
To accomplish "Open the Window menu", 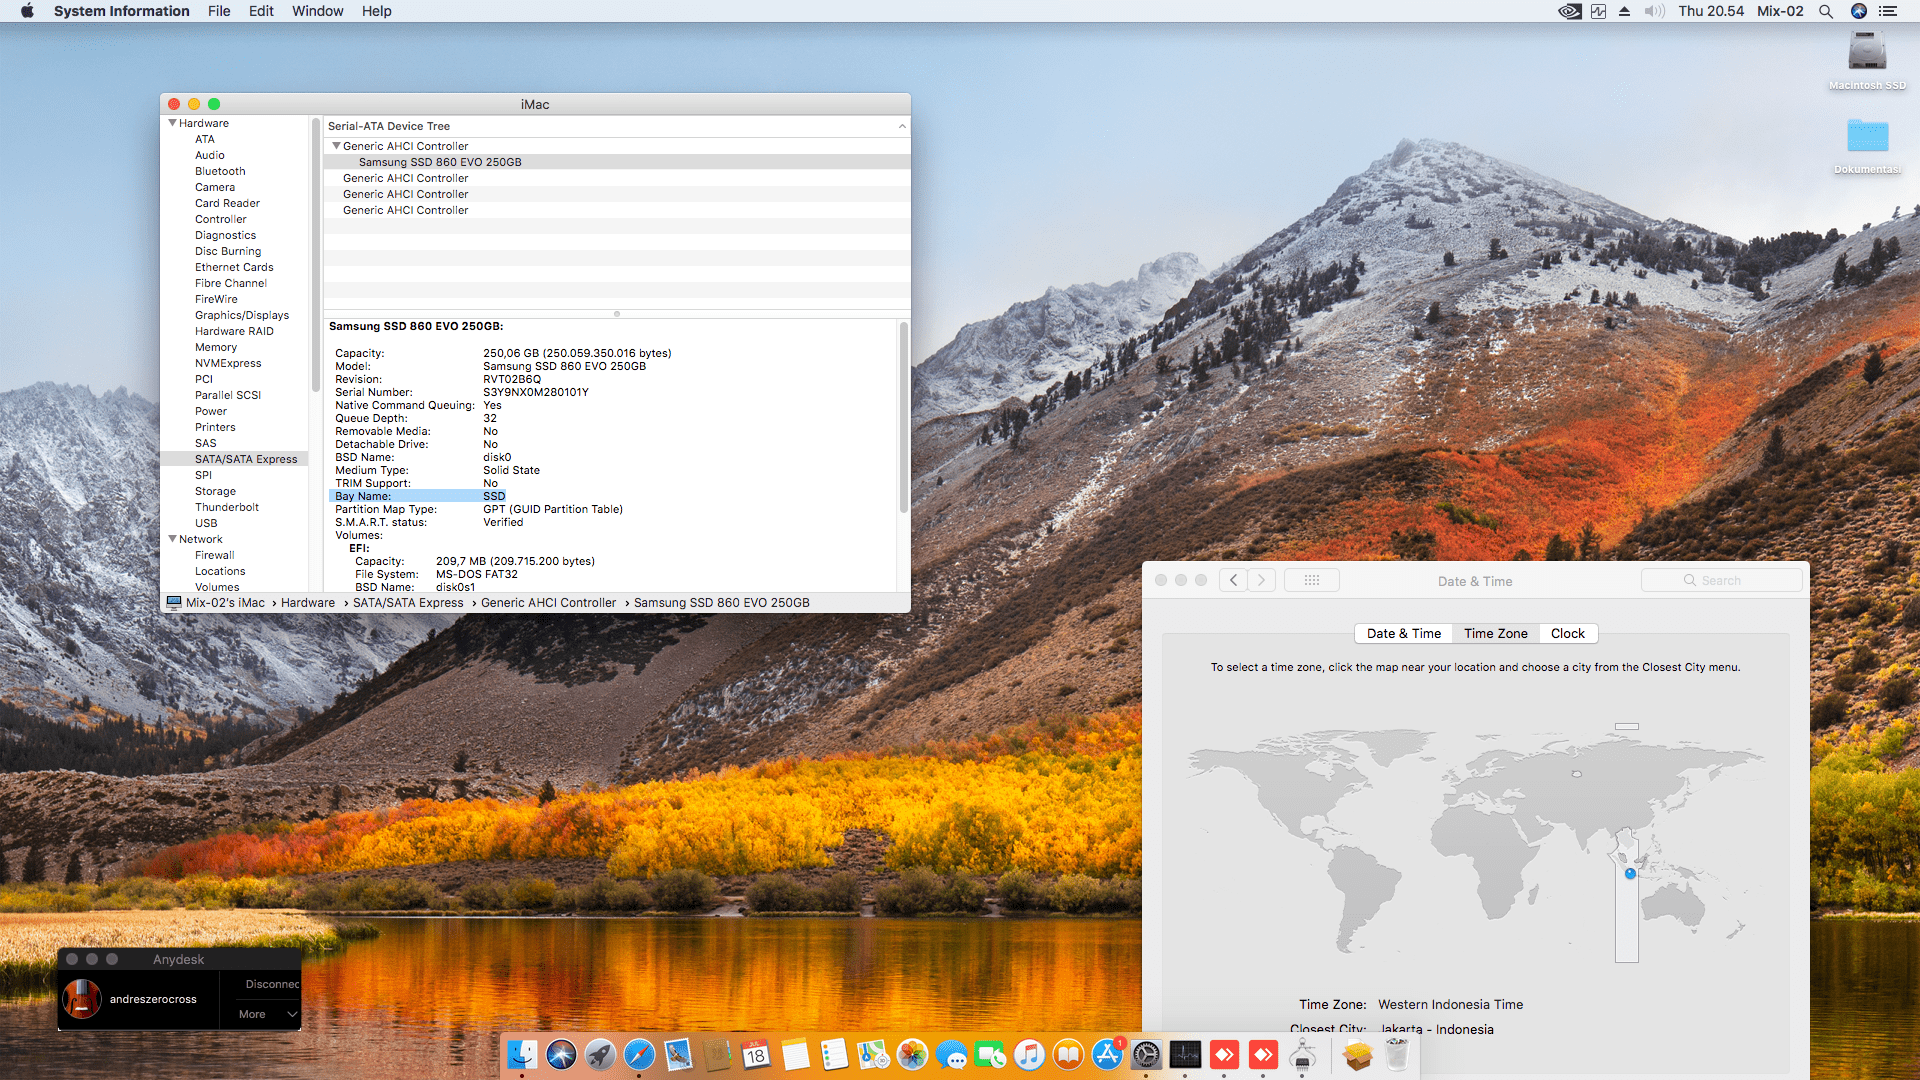I will 317,11.
